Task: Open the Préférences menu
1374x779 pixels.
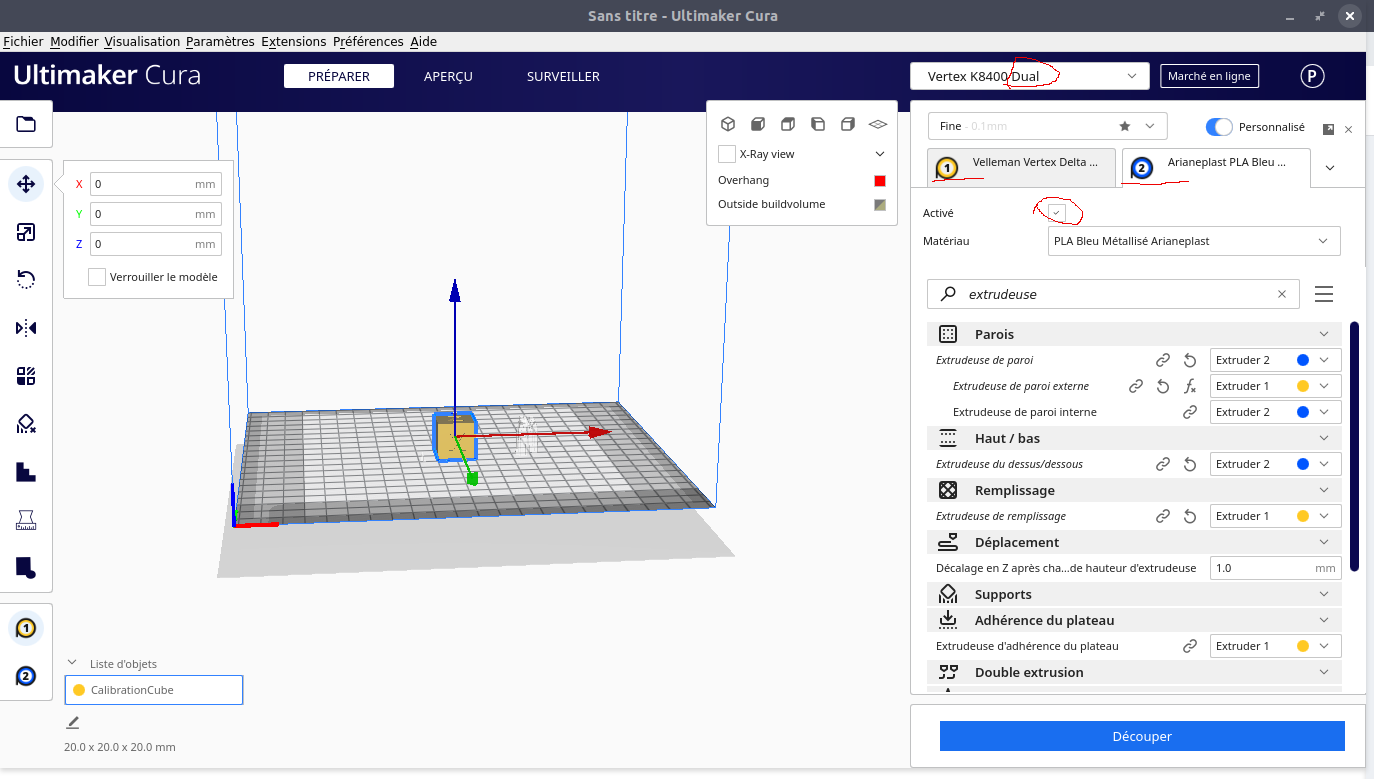Action: tap(368, 41)
